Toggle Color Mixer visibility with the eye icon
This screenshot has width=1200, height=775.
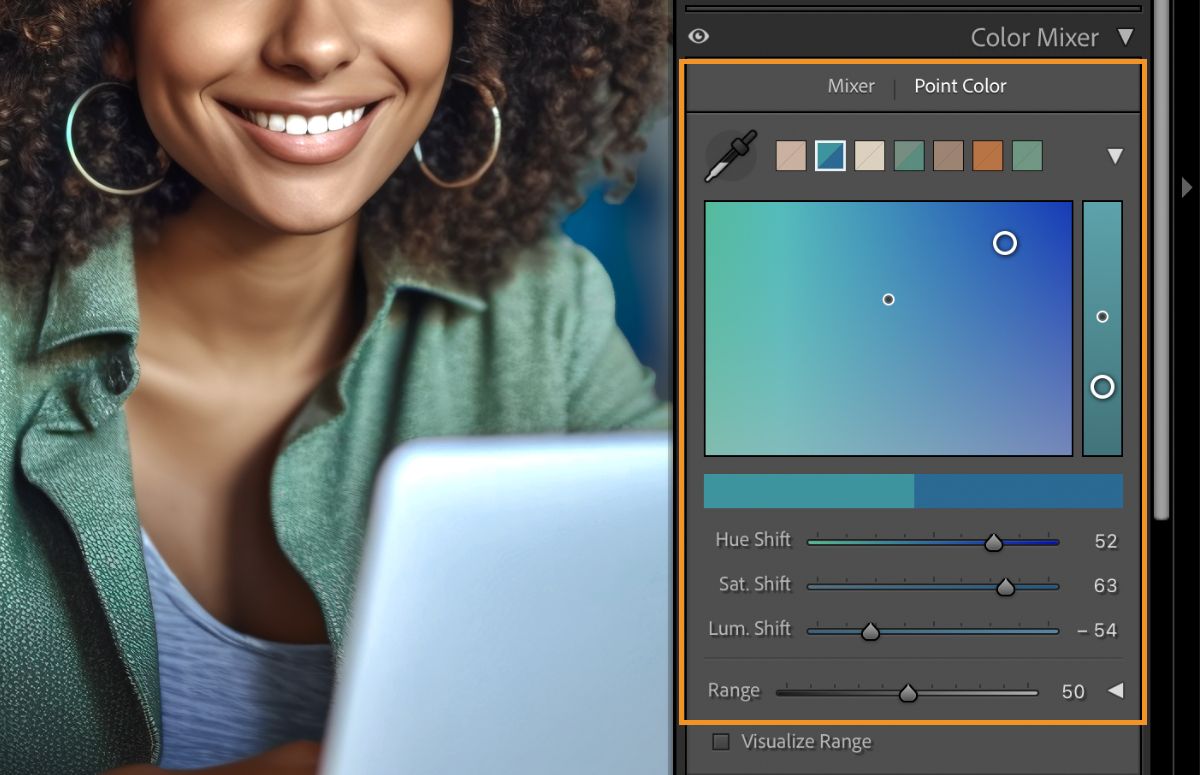coord(698,36)
